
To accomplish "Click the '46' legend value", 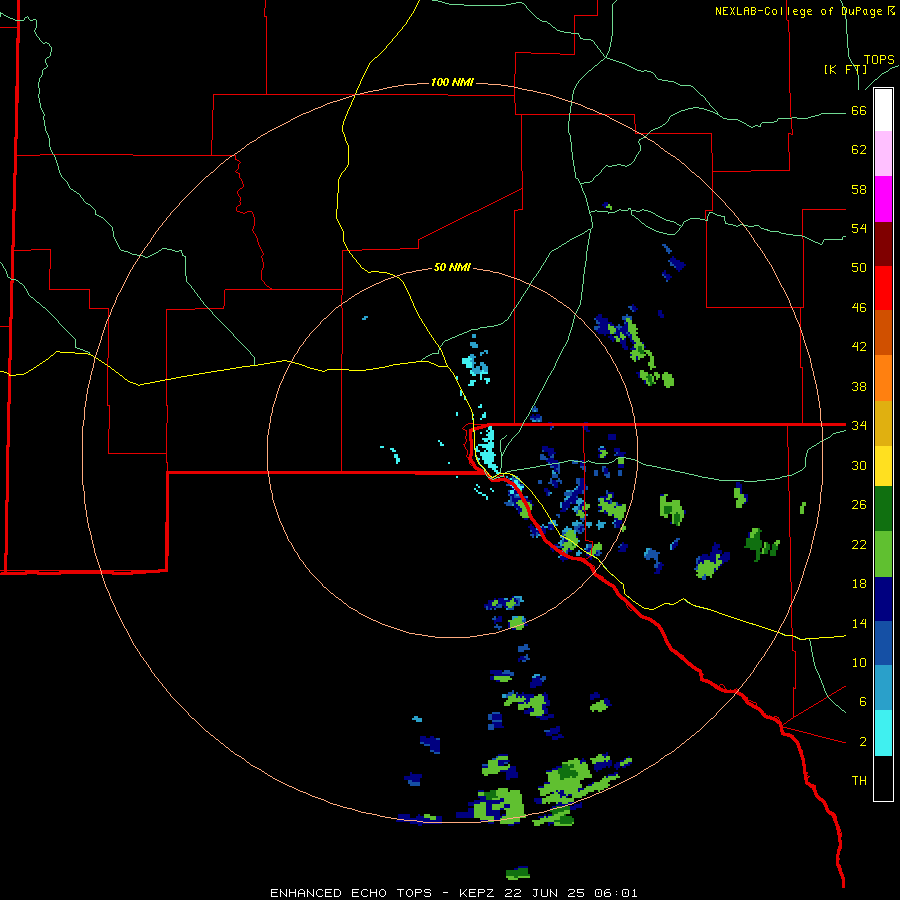I will tap(859, 308).
